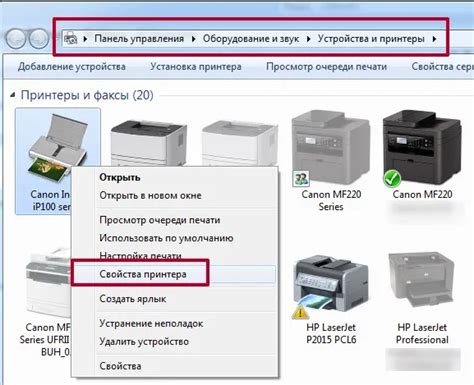The height and width of the screenshot is (385, 474).
Task: Choose Удалить устройство menu item
Action: click(x=144, y=342)
